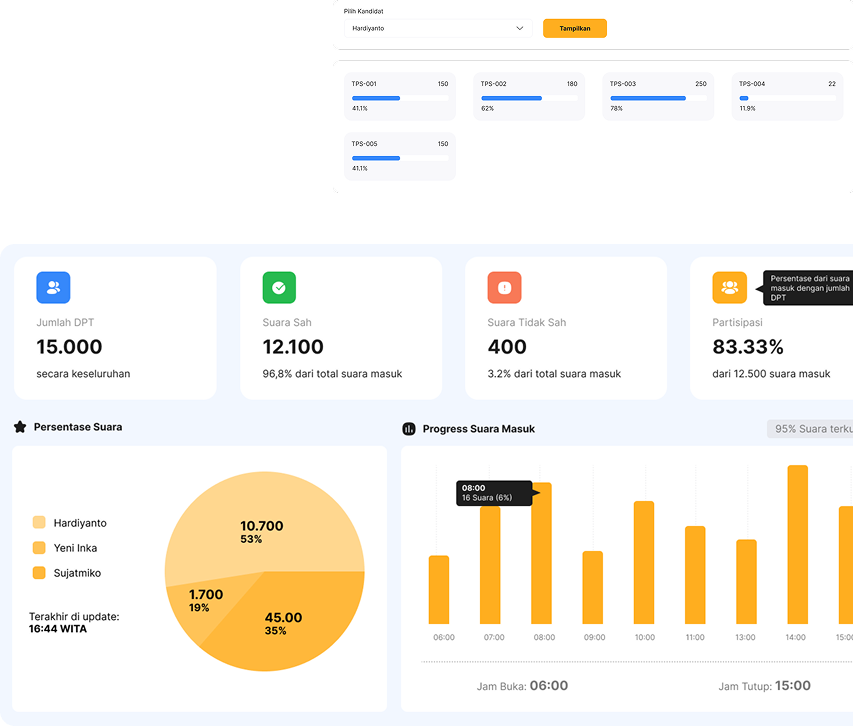Click the tallest bar at 14:00
The height and width of the screenshot is (726, 853).
(x=797, y=545)
